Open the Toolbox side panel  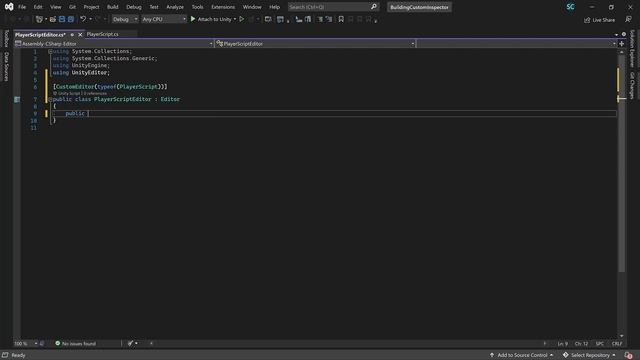tap(6, 38)
